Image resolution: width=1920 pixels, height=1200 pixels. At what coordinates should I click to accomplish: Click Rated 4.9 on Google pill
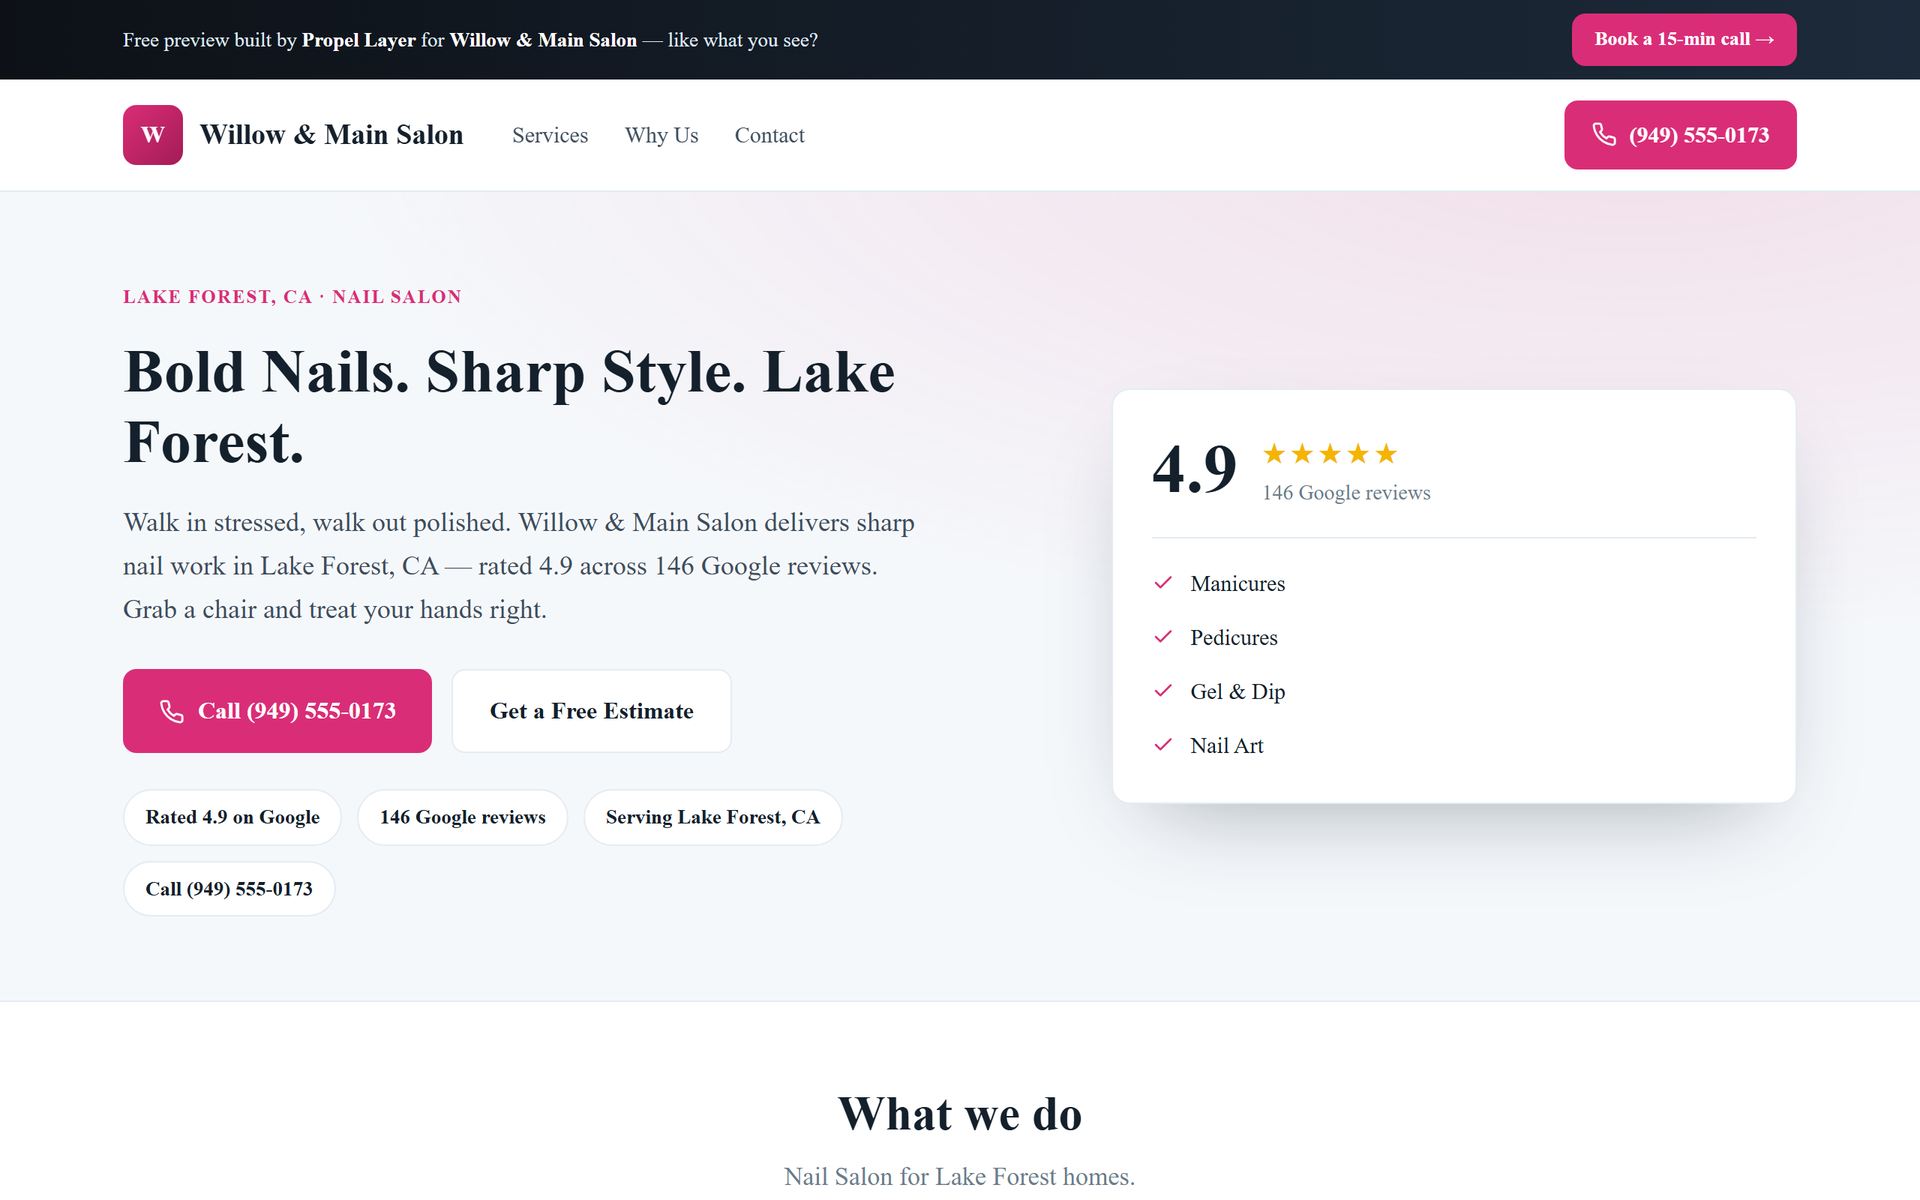(232, 817)
